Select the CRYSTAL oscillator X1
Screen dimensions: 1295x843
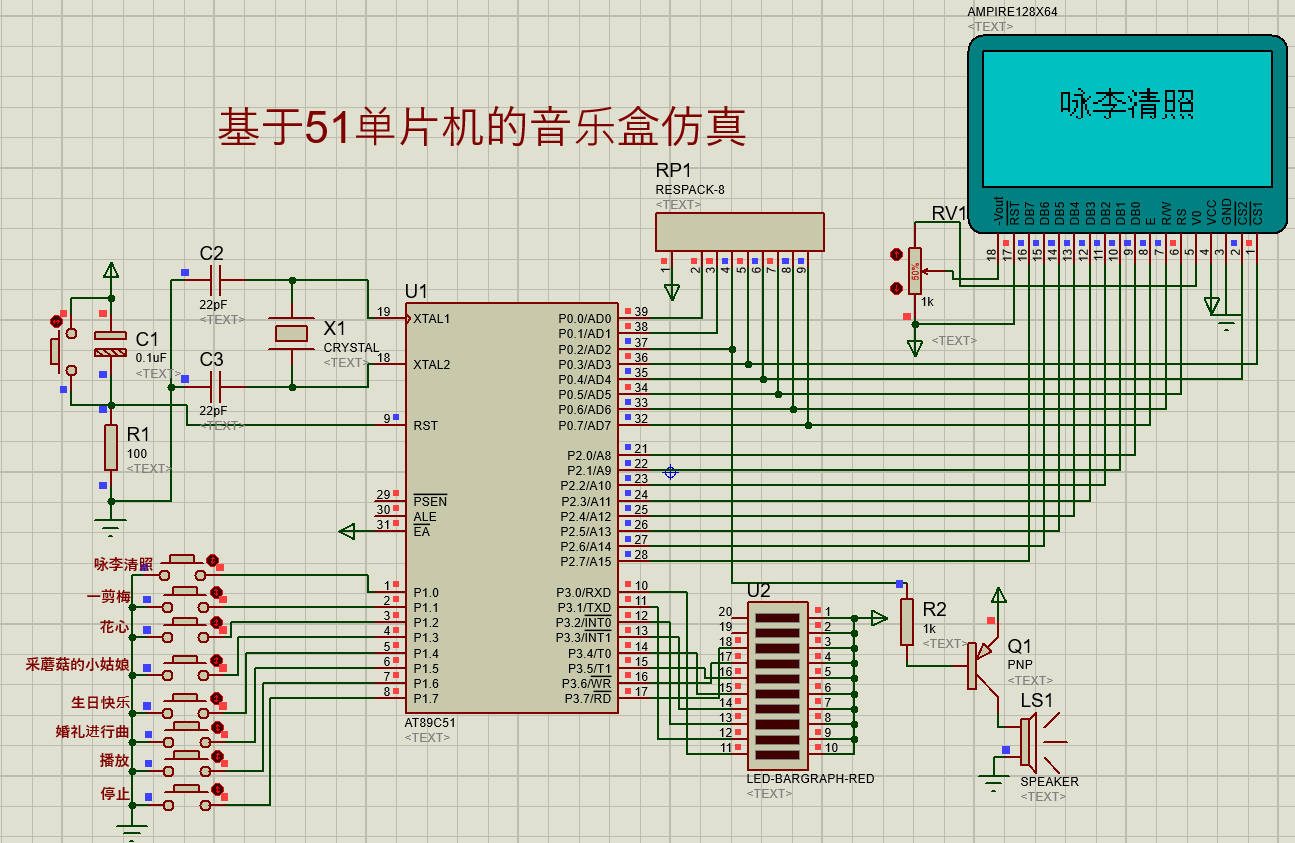click(x=290, y=333)
